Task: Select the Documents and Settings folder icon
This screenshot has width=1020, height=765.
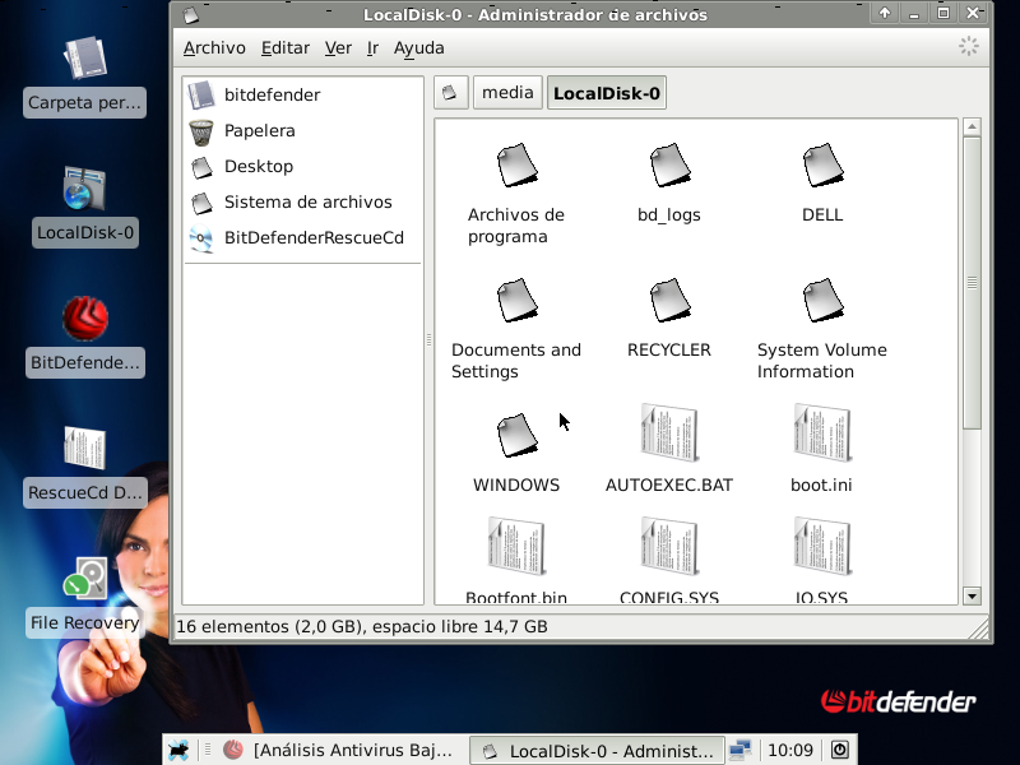Action: pyautogui.click(x=517, y=301)
